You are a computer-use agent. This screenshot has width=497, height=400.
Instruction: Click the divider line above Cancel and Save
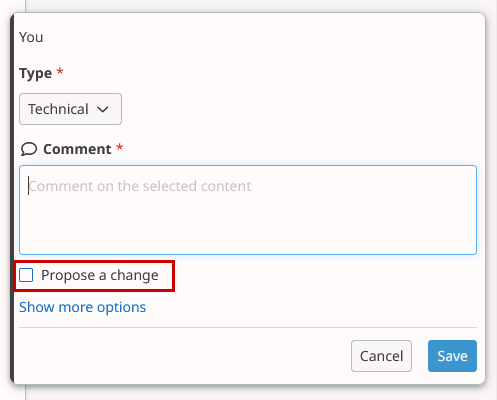(x=248, y=327)
